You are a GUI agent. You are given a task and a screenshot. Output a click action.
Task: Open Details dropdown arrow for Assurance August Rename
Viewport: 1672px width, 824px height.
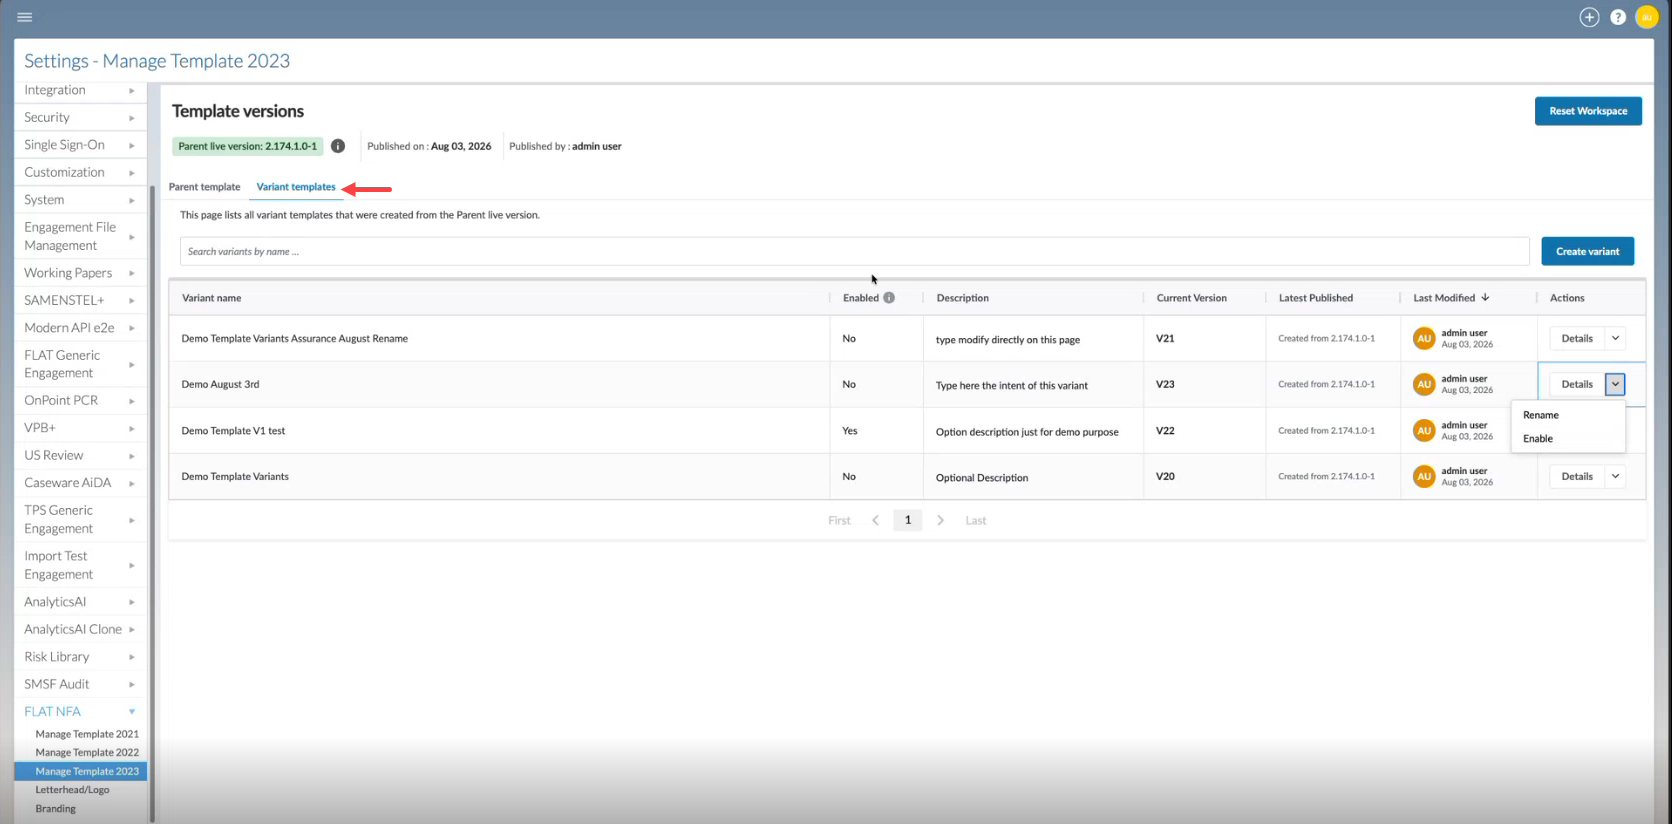tap(1615, 339)
